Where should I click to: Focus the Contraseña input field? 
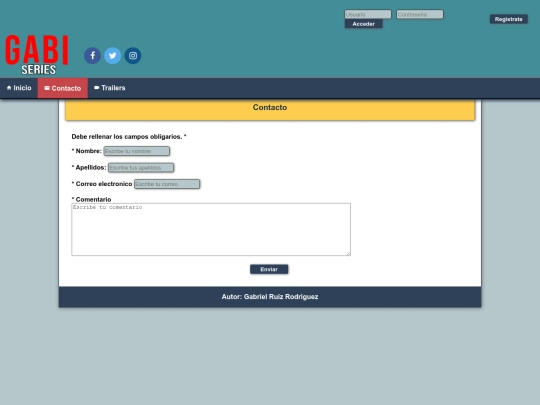[x=420, y=14]
